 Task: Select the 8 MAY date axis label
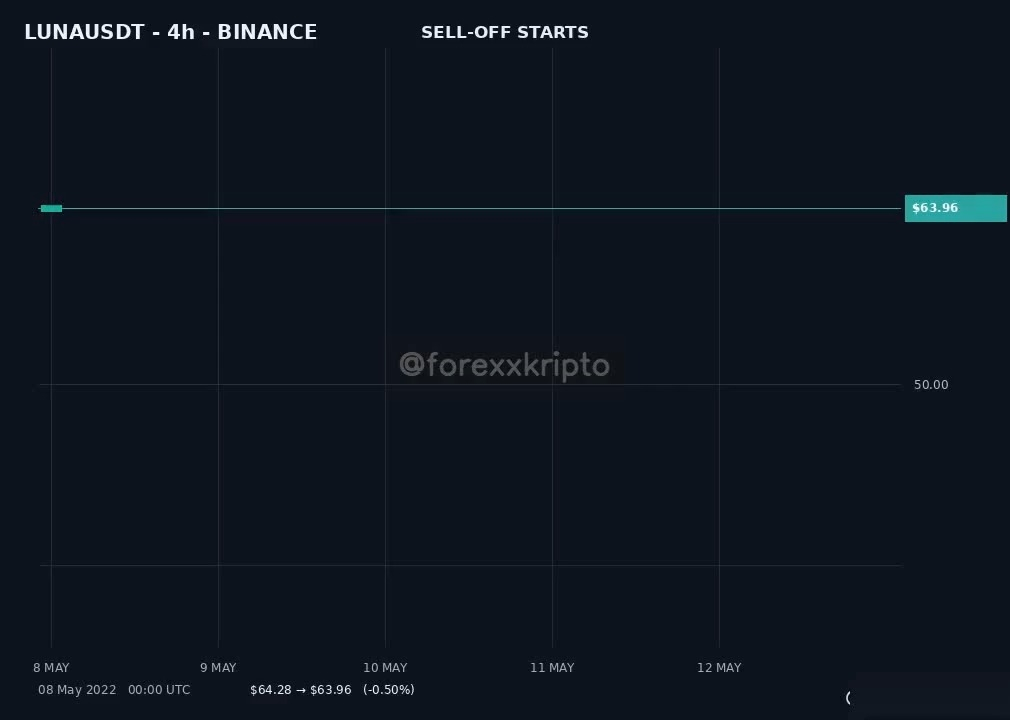coord(51,668)
